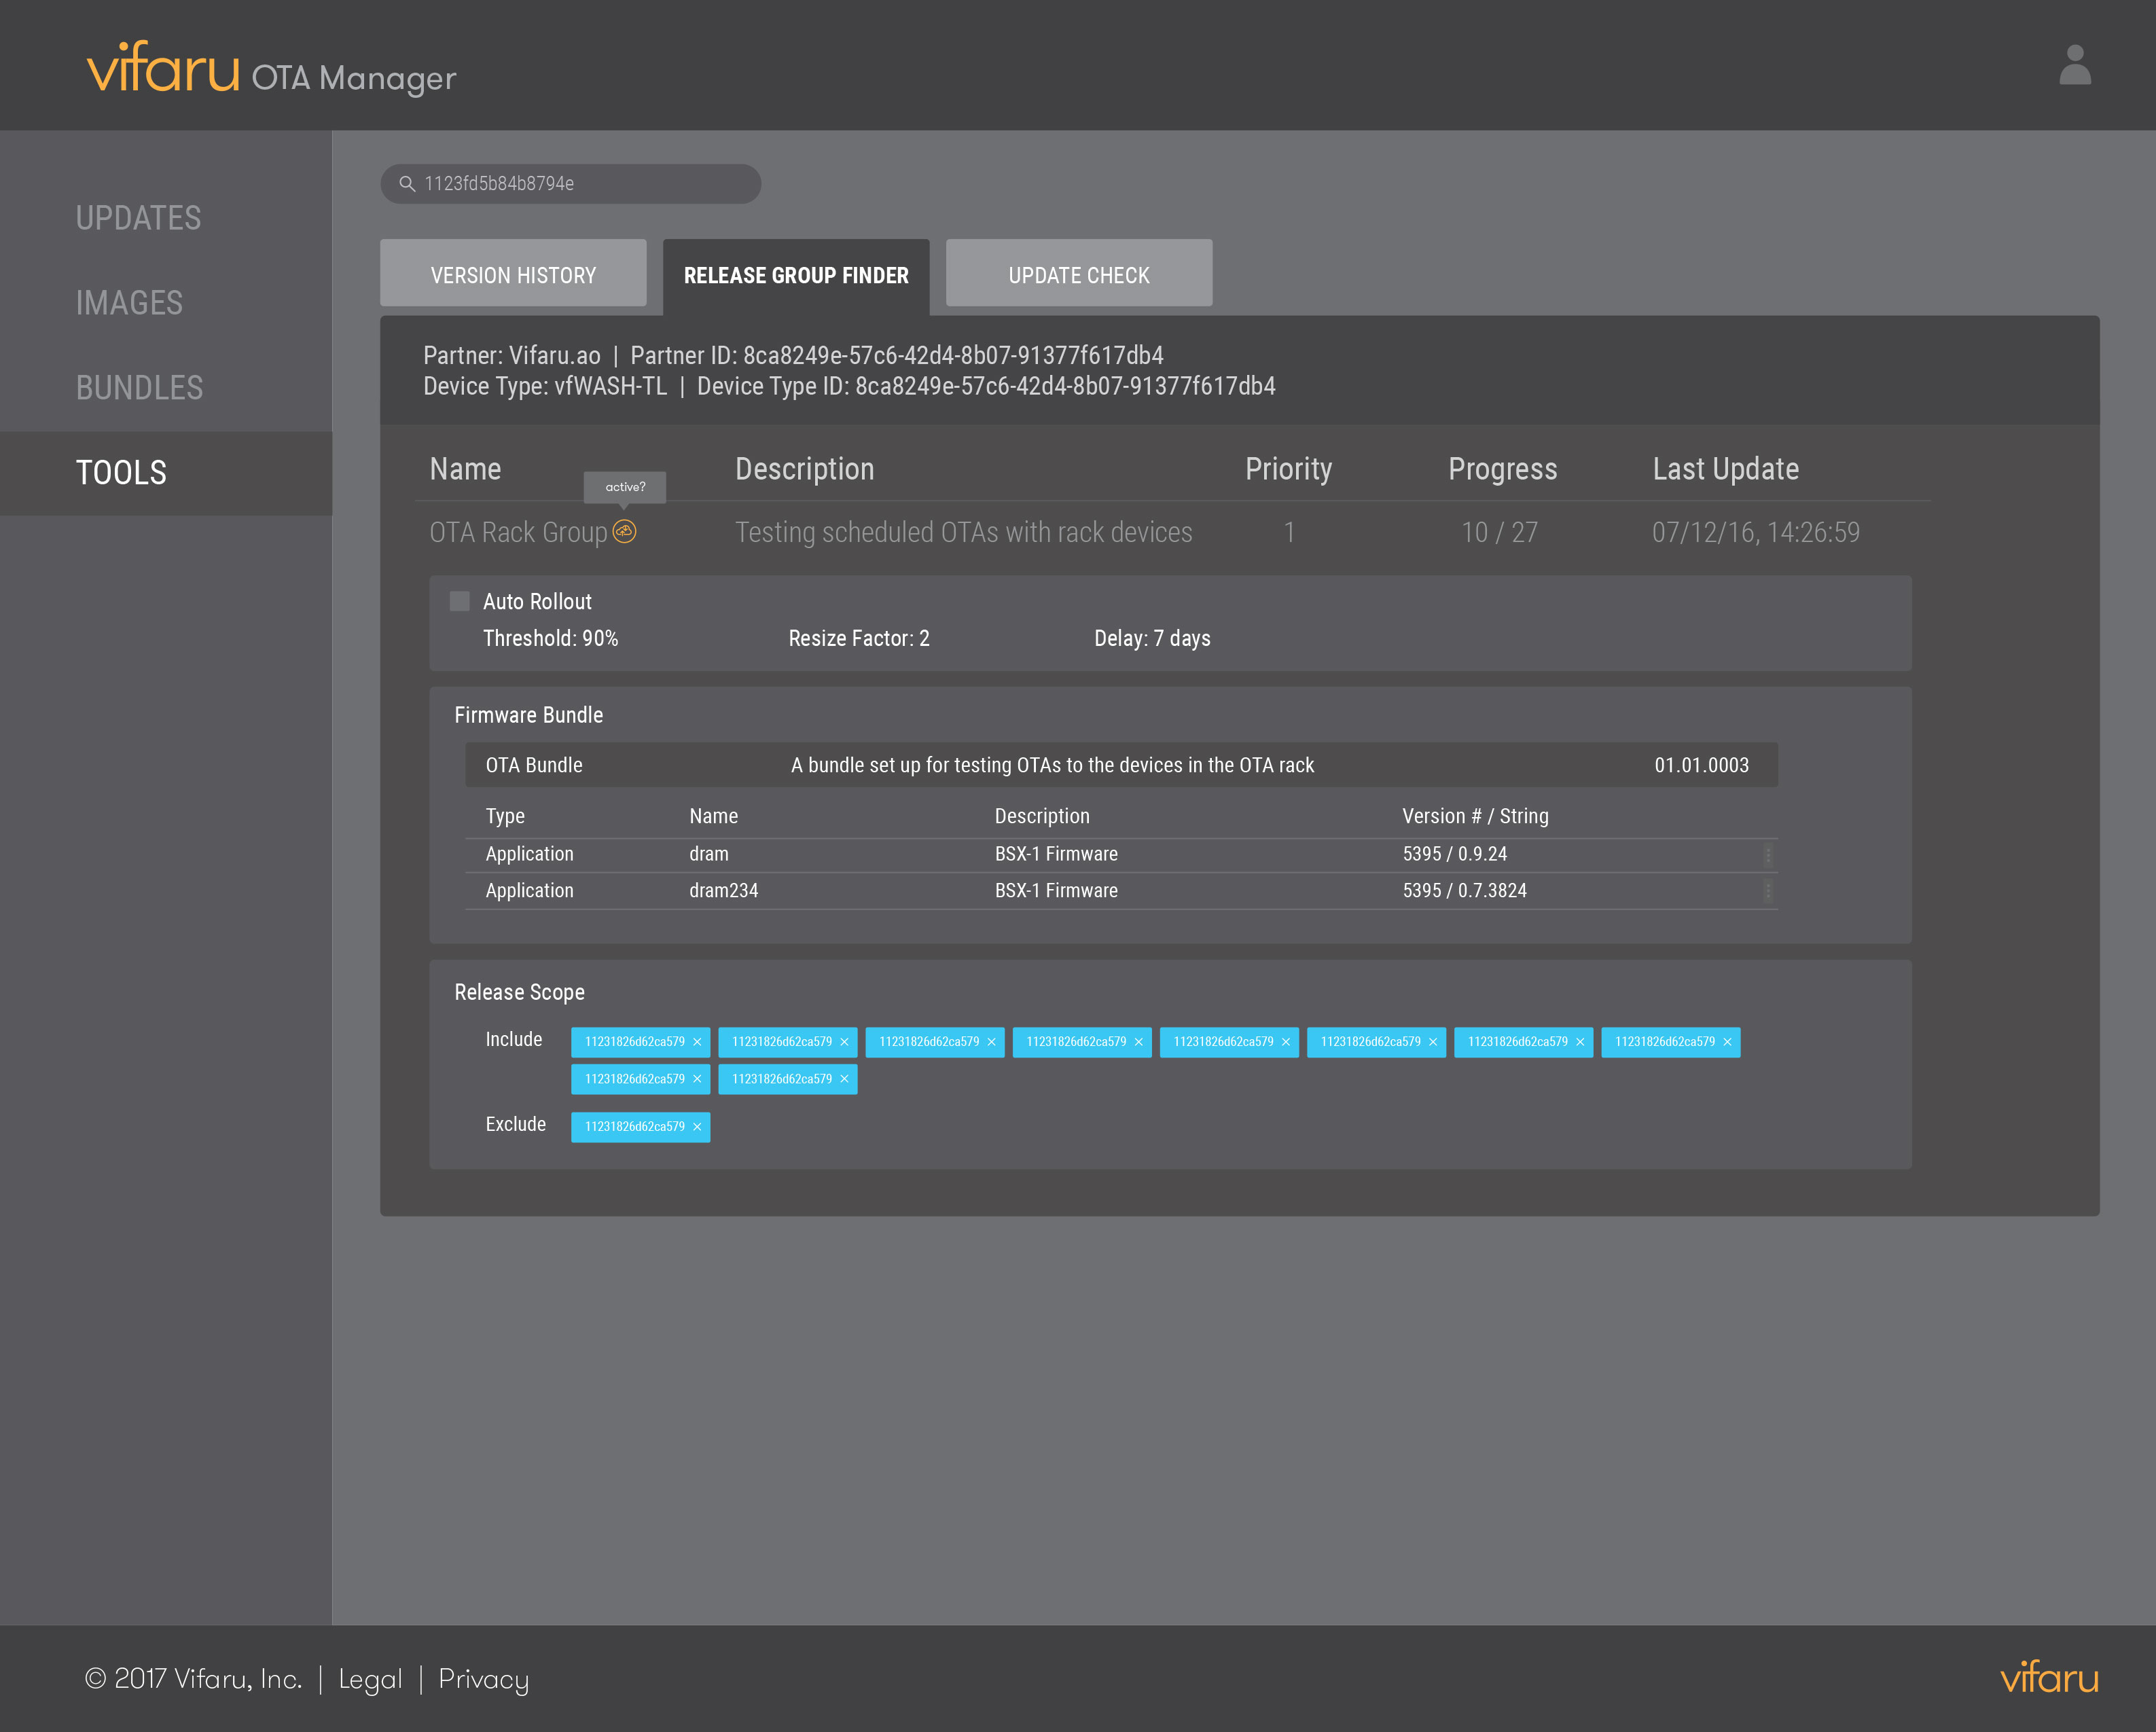Click the cloud sync icon beside OTA Rack Group
Image resolution: width=2156 pixels, height=1732 pixels.
pos(624,531)
